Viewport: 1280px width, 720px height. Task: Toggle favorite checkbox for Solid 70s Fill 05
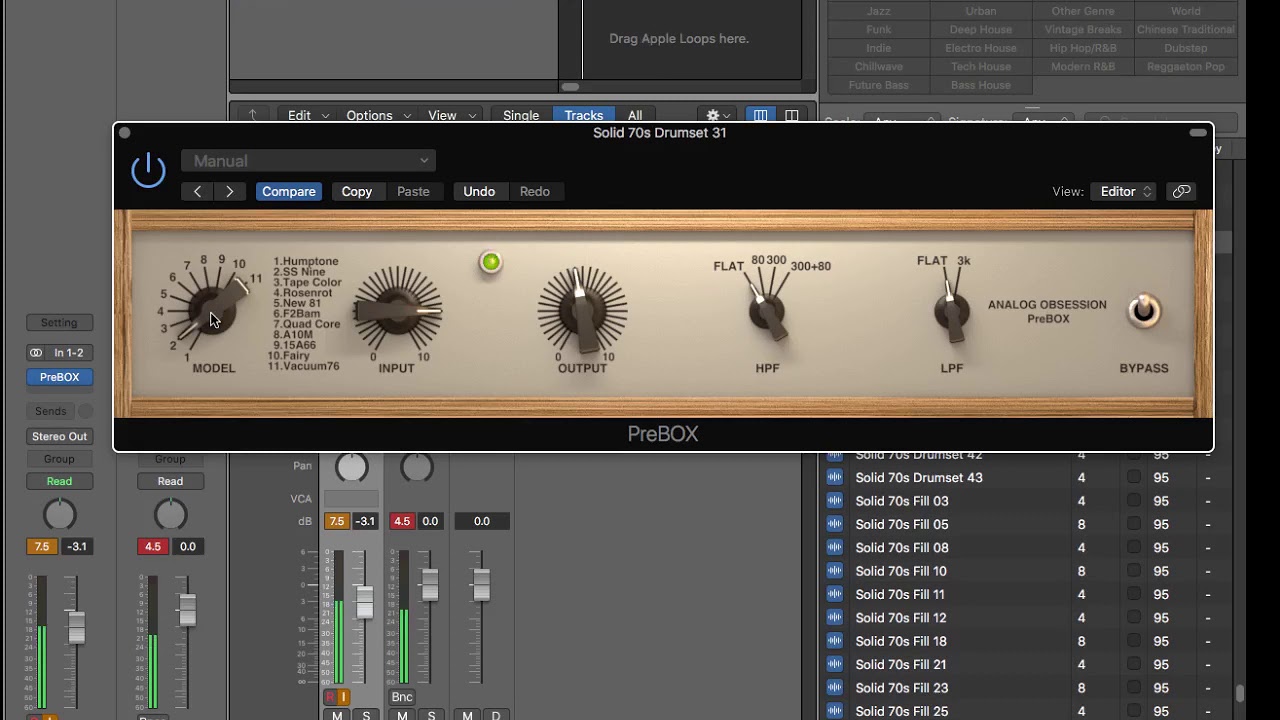[1133, 524]
